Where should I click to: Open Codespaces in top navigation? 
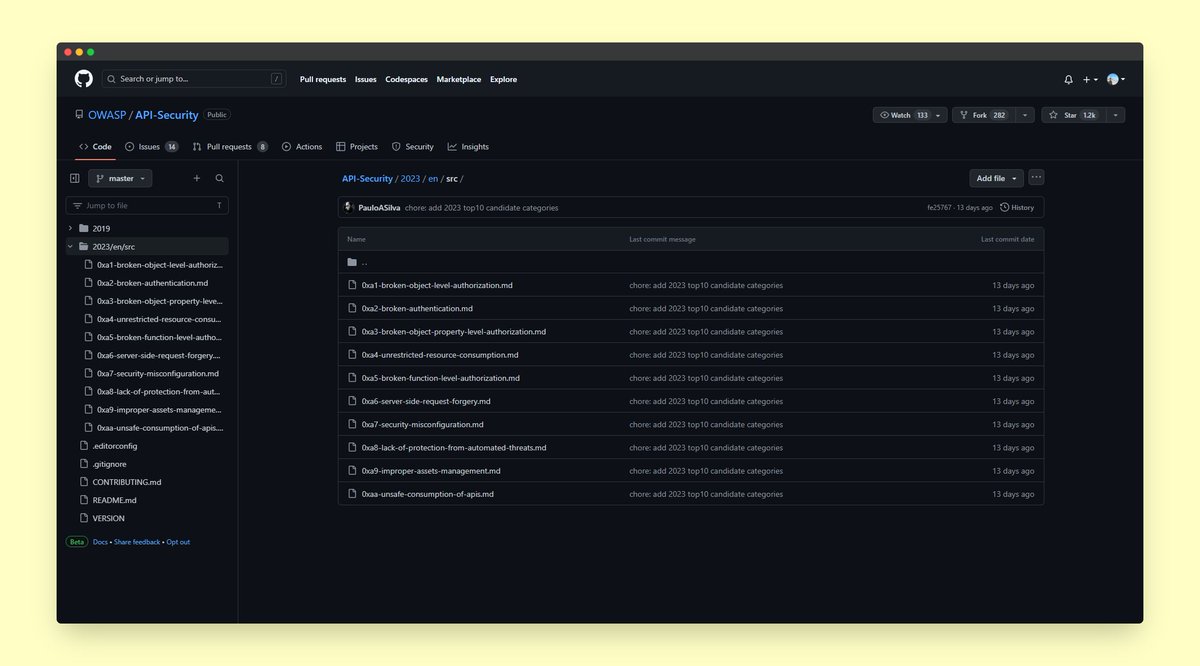407,79
